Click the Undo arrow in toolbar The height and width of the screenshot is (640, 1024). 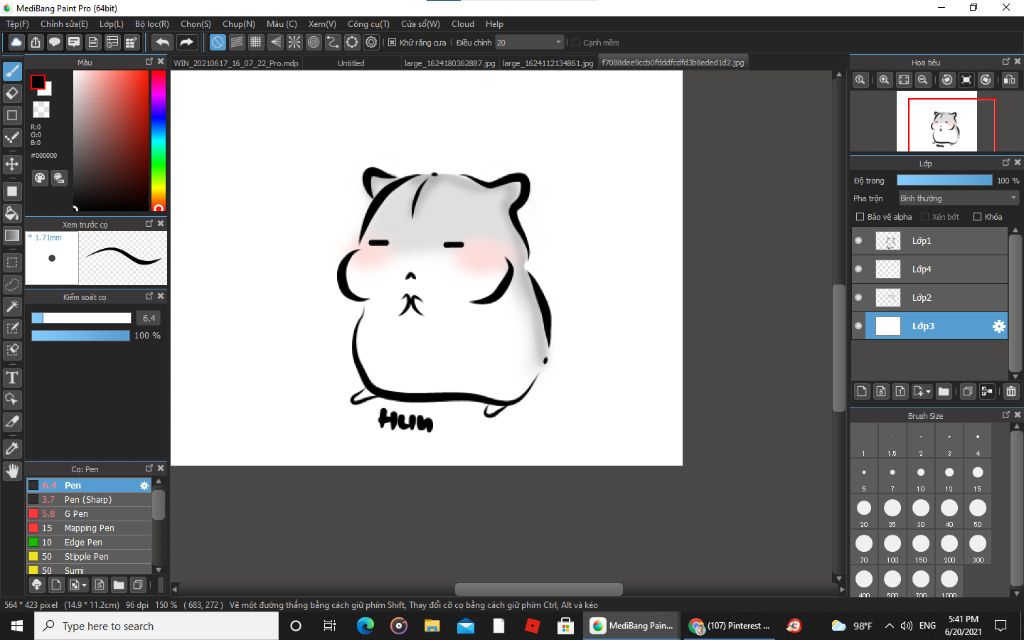(x=162, y=42)
